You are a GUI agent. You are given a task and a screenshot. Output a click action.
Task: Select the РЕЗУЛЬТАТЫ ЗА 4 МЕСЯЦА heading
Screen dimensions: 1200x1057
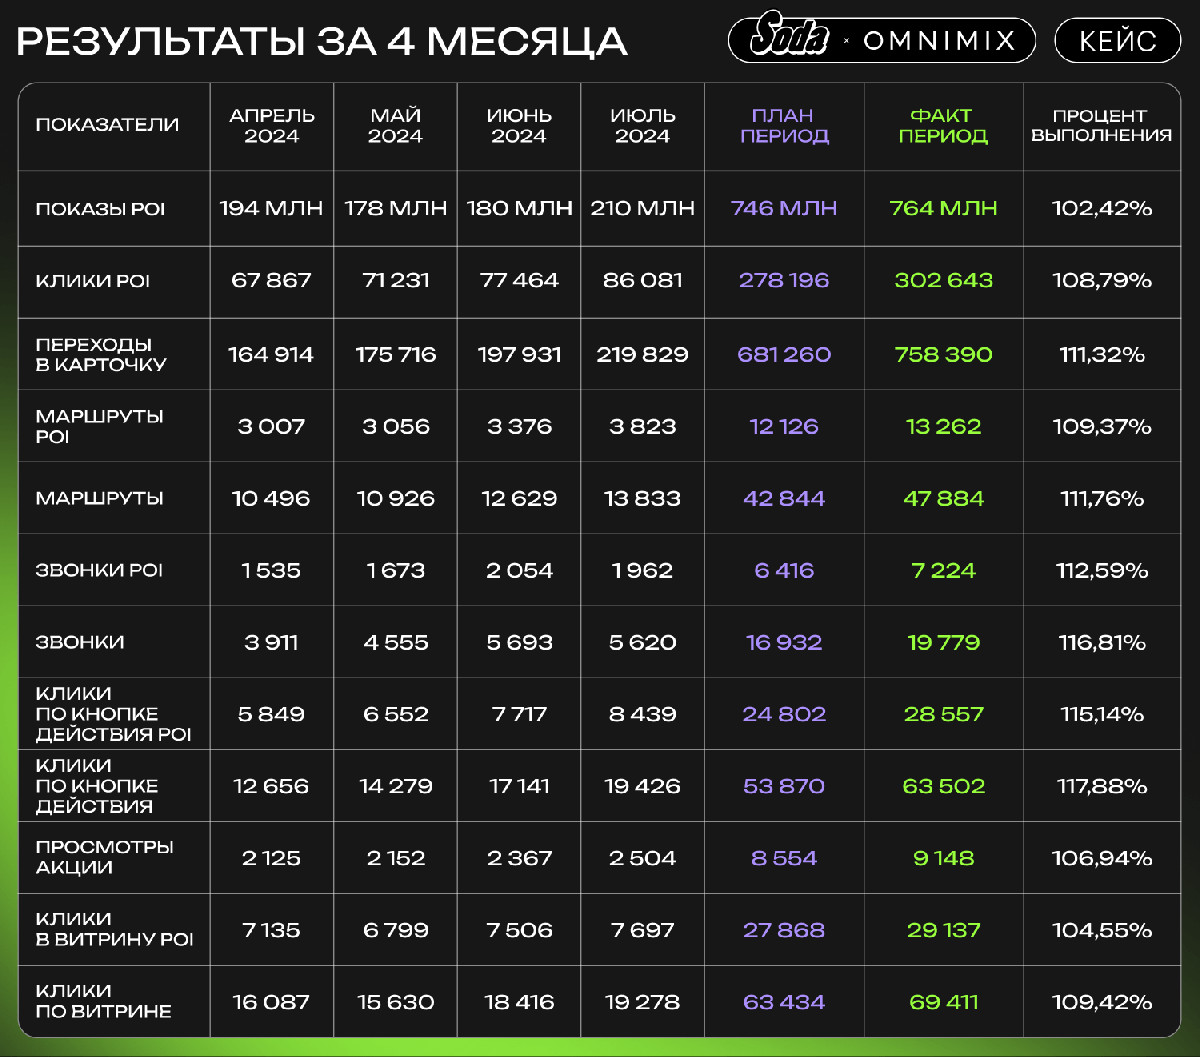(x=322, y=42)
